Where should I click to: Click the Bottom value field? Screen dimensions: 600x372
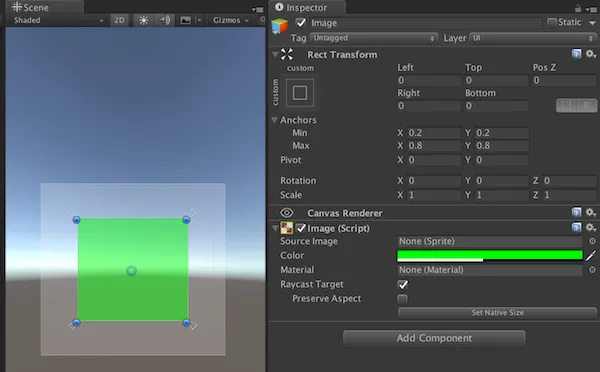(x=497, y=106)
